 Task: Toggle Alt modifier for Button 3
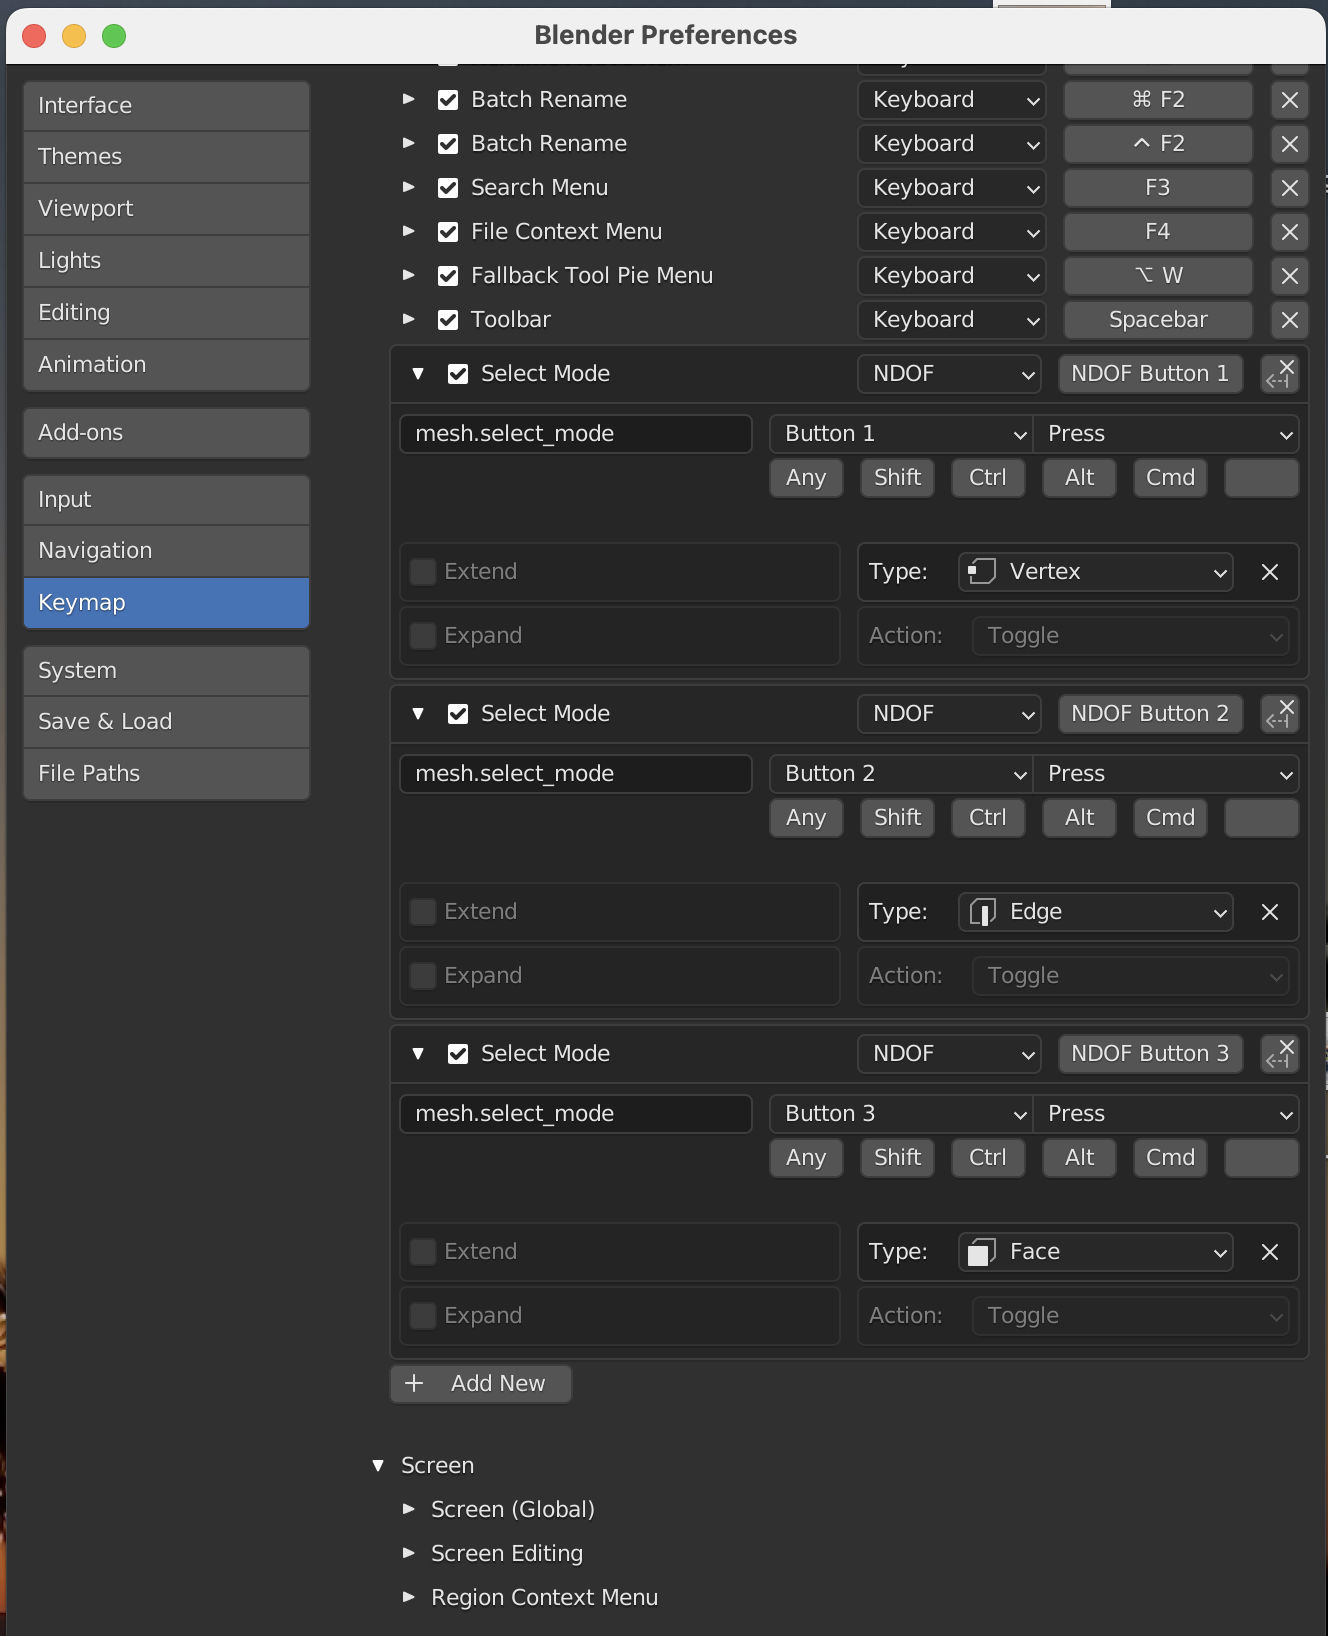pos(1079,1158)
